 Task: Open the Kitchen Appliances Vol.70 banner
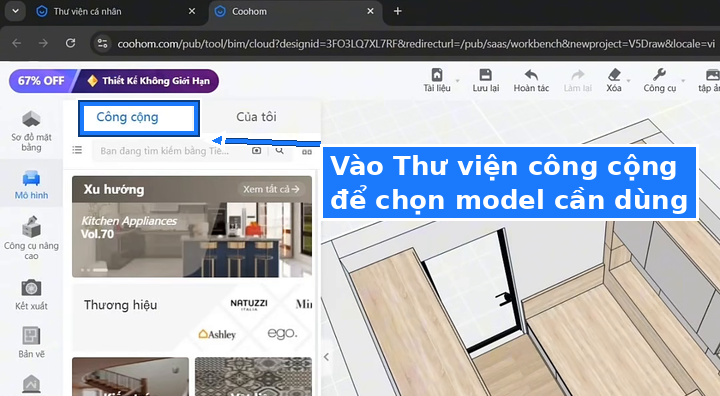(192, 226)
